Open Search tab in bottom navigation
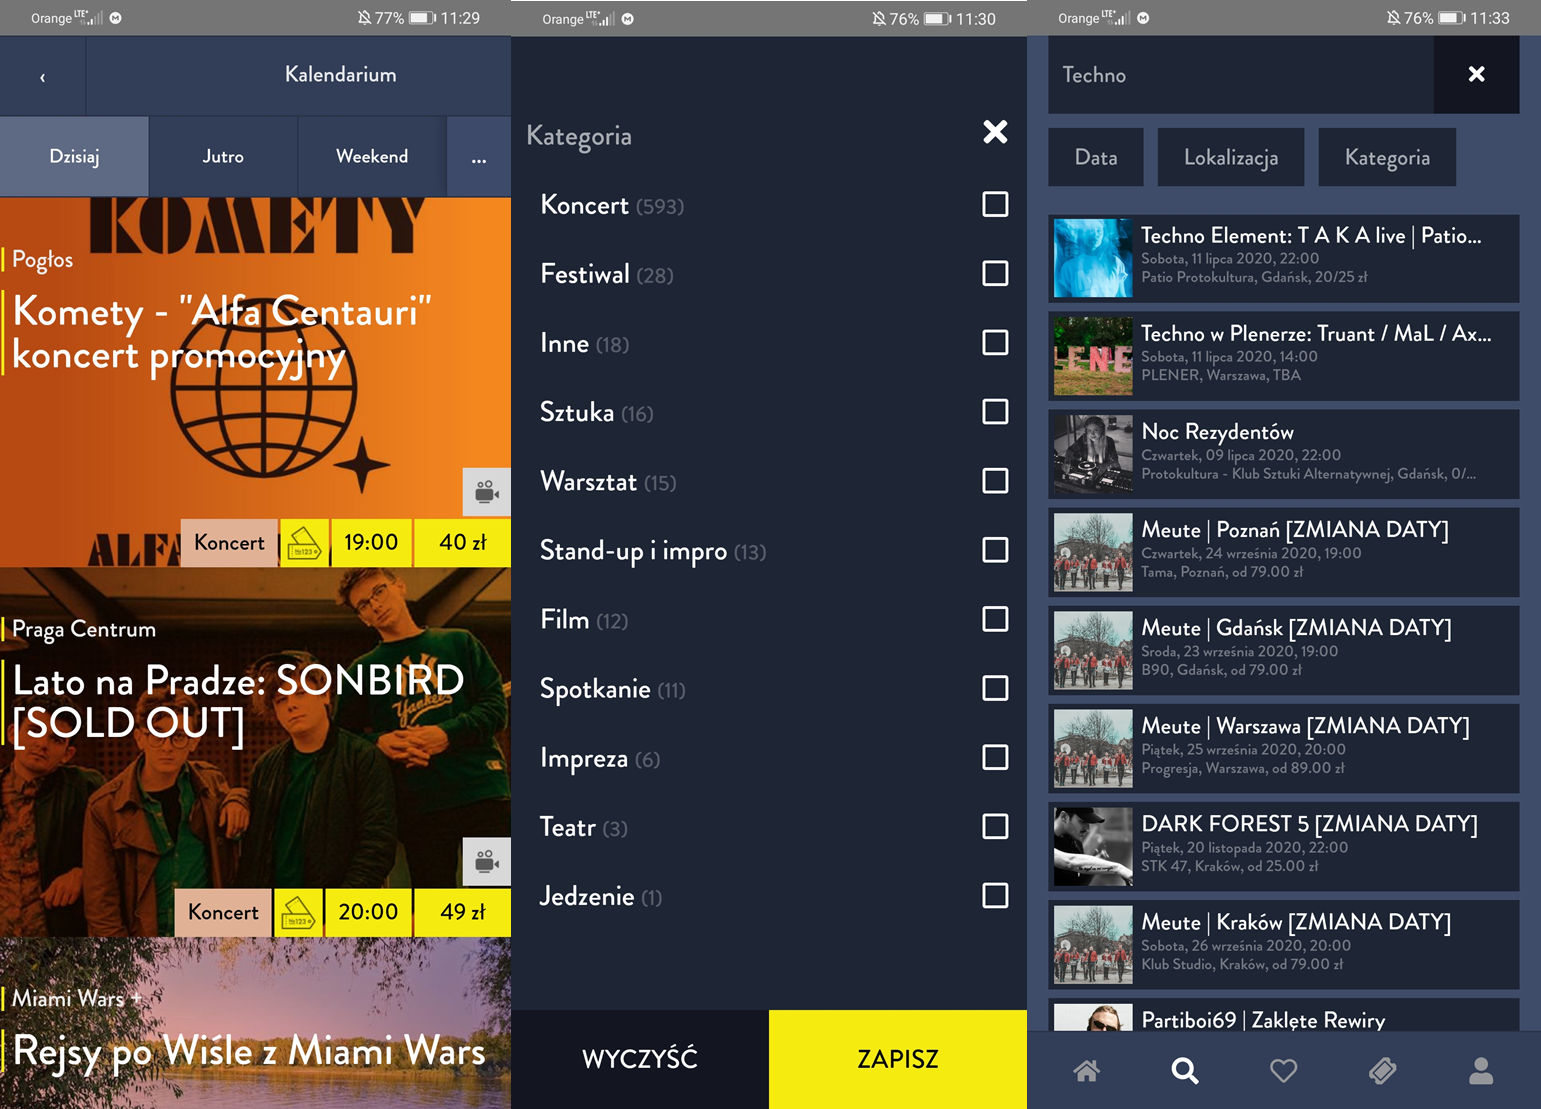 (1185, 1071)
